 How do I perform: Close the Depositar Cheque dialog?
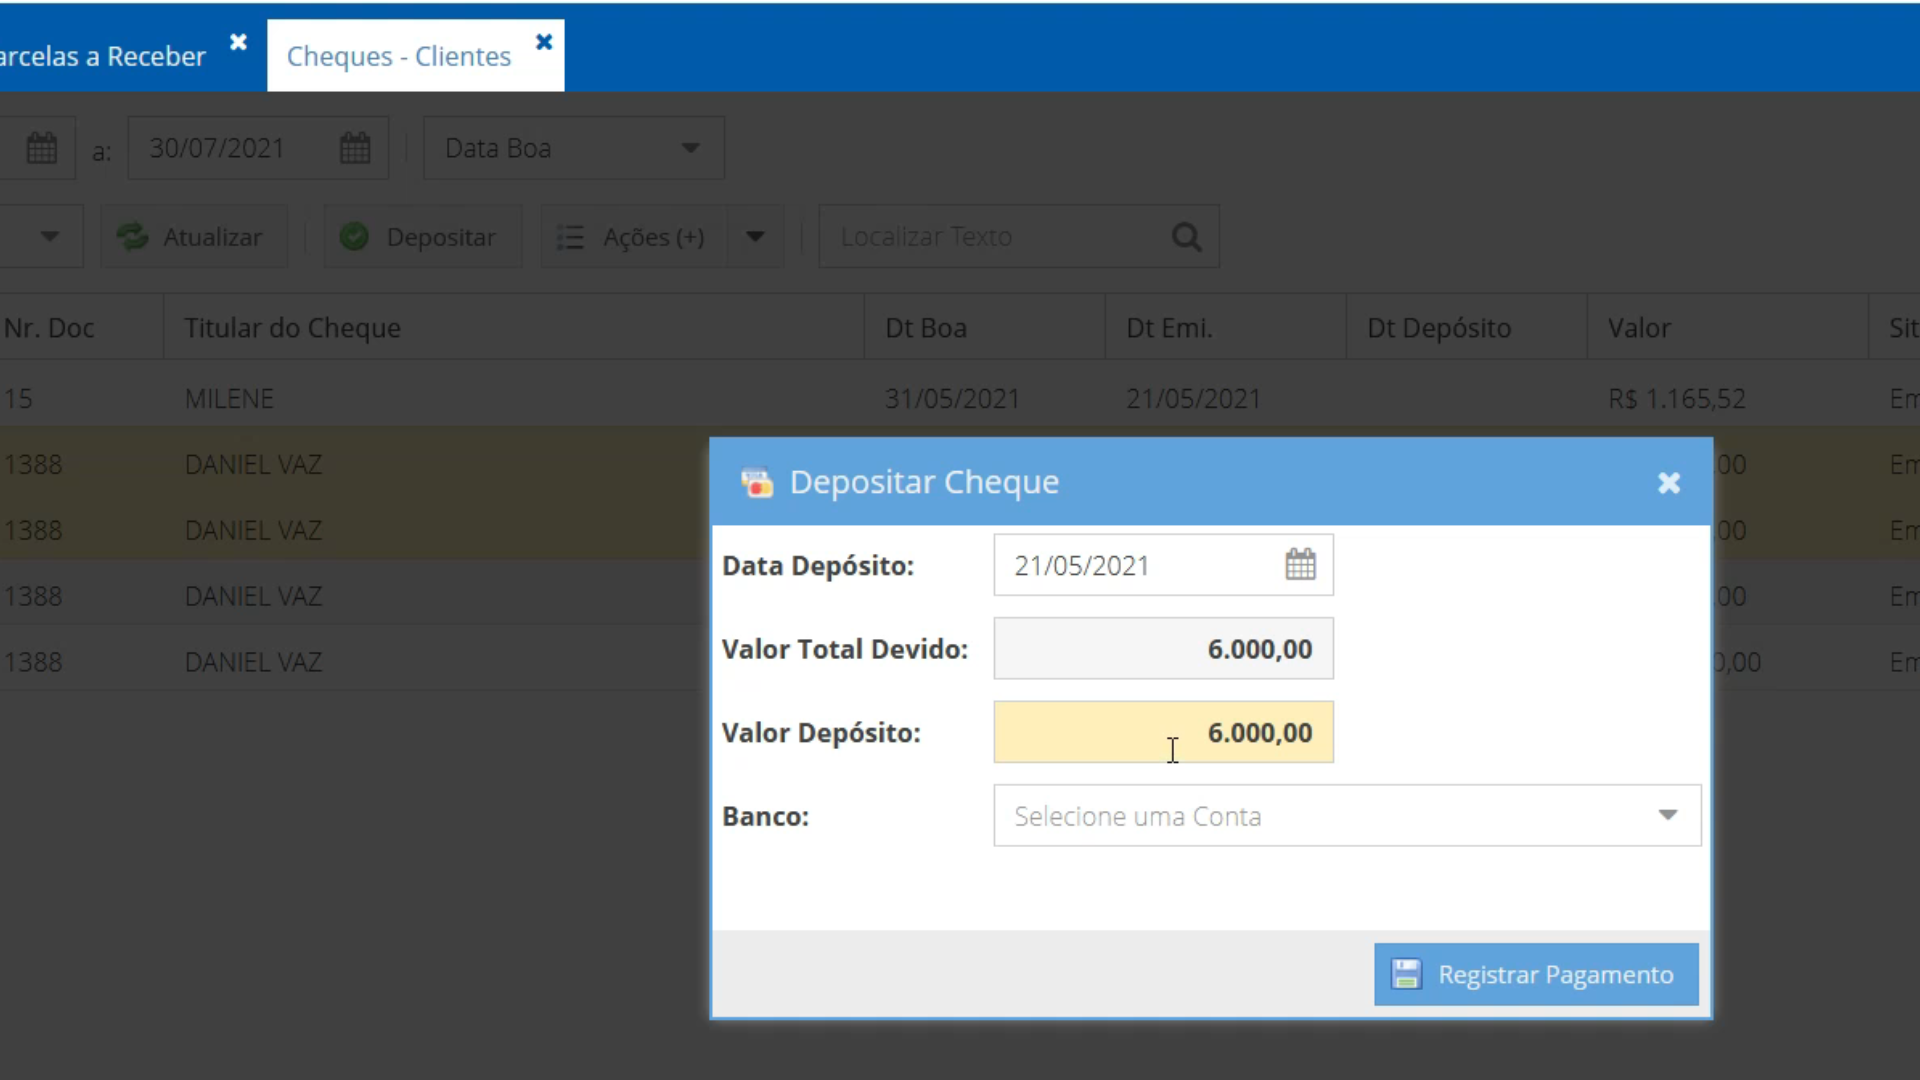(x=1669, y=483)
